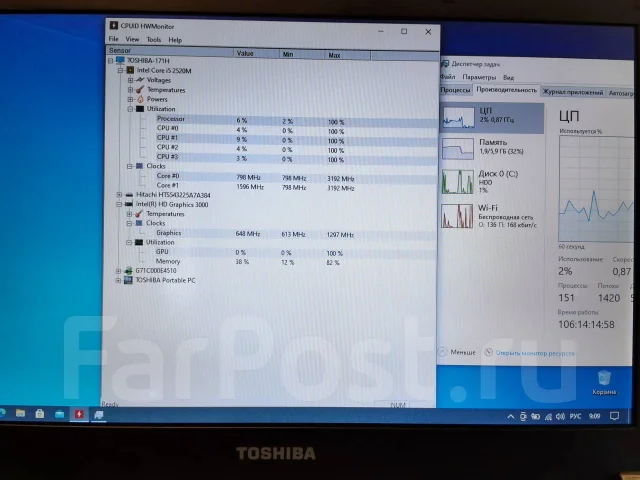
Task: Open the Файл menu in Task Manager
Action: [448, 77]
